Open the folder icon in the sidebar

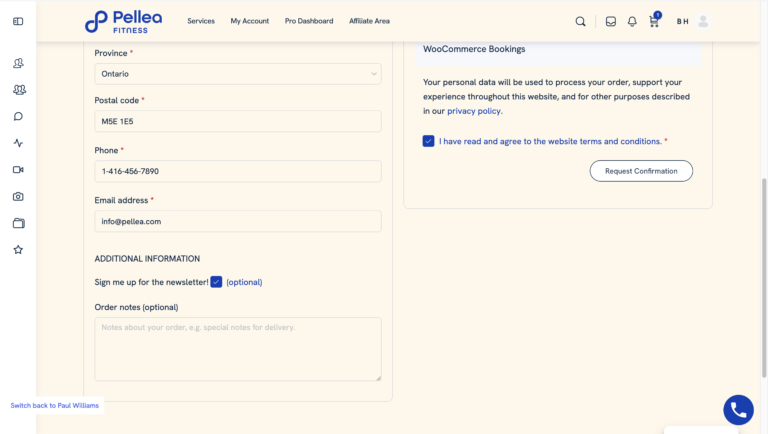[19, 223]
